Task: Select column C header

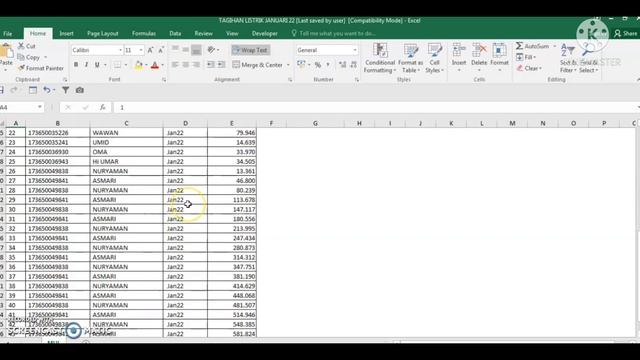Action: [x=126, y=123]
